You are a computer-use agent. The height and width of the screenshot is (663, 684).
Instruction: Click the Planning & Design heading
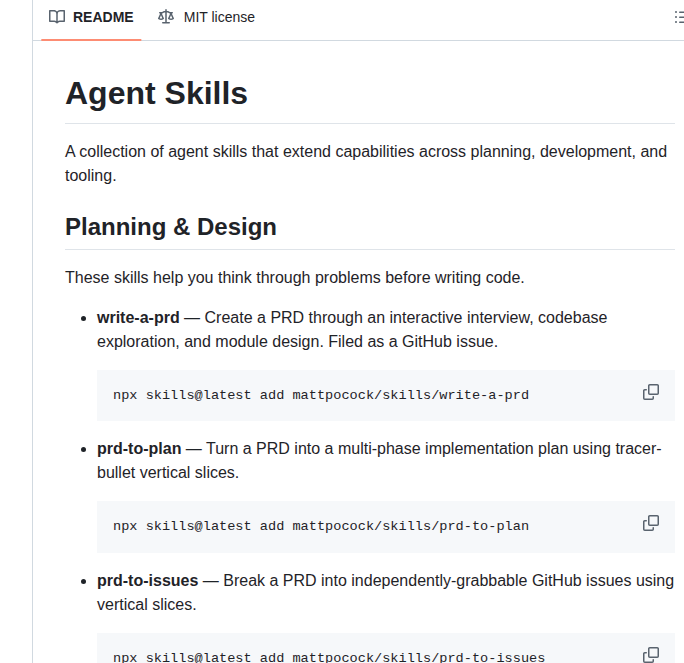pyautogui.click(x=170, y=227)
